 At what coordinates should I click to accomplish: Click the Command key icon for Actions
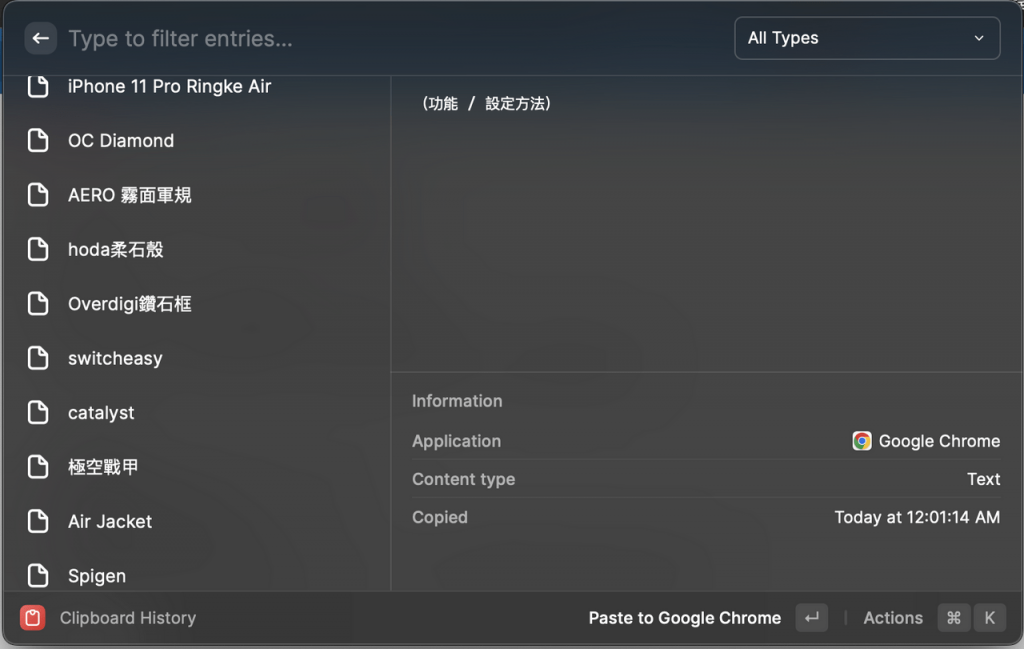click(953, 618)
